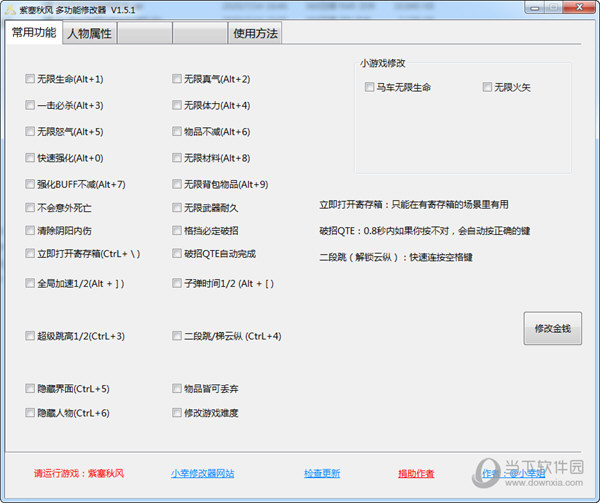This screenshot has width=600, height=503.
Task: Open the 人物属性 tab
Action: 90,33
